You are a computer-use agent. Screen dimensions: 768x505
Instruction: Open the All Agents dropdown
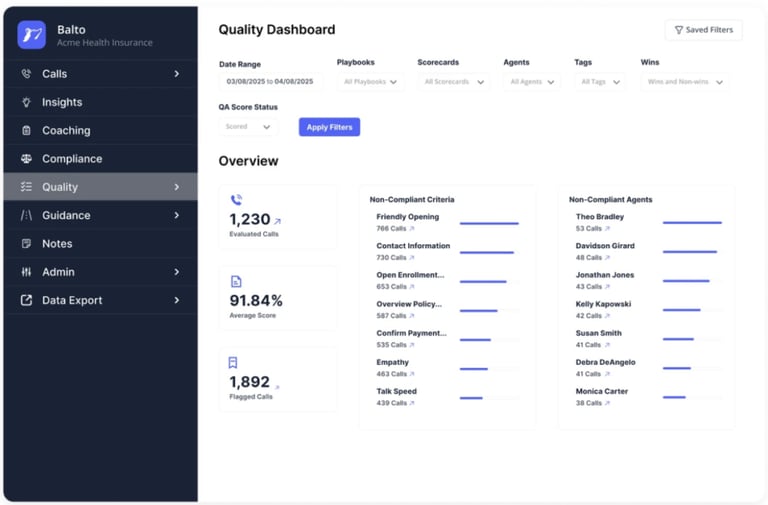(532, 82)
